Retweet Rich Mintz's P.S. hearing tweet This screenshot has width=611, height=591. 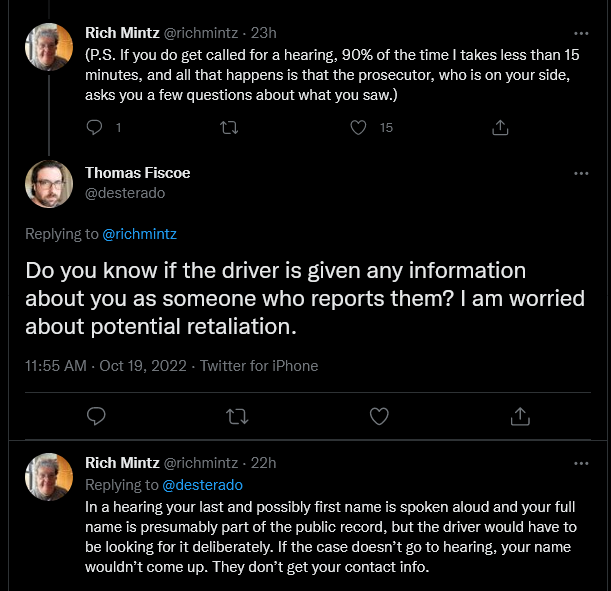pos(229,127)
